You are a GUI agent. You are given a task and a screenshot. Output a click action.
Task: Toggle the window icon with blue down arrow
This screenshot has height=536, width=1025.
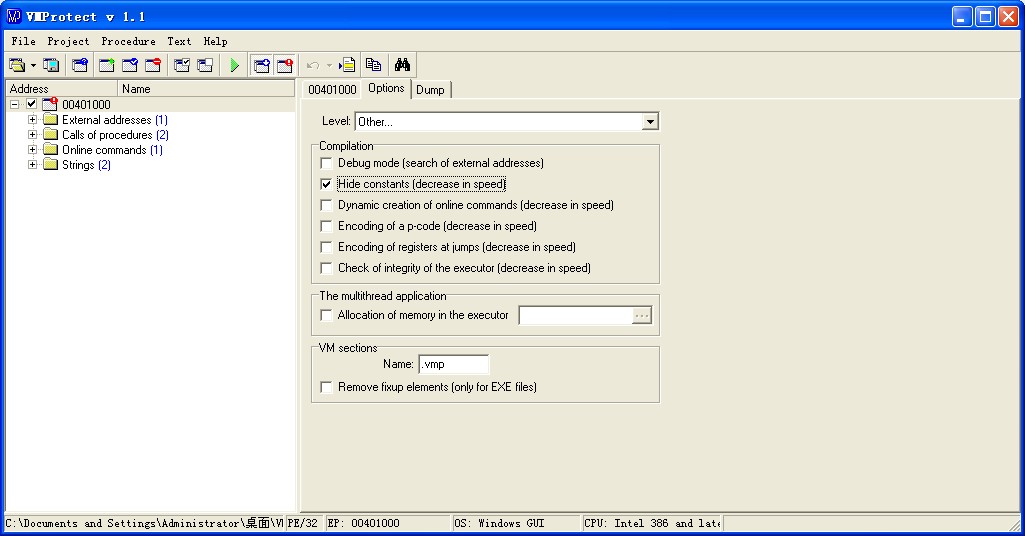click(x=261, y=65)
